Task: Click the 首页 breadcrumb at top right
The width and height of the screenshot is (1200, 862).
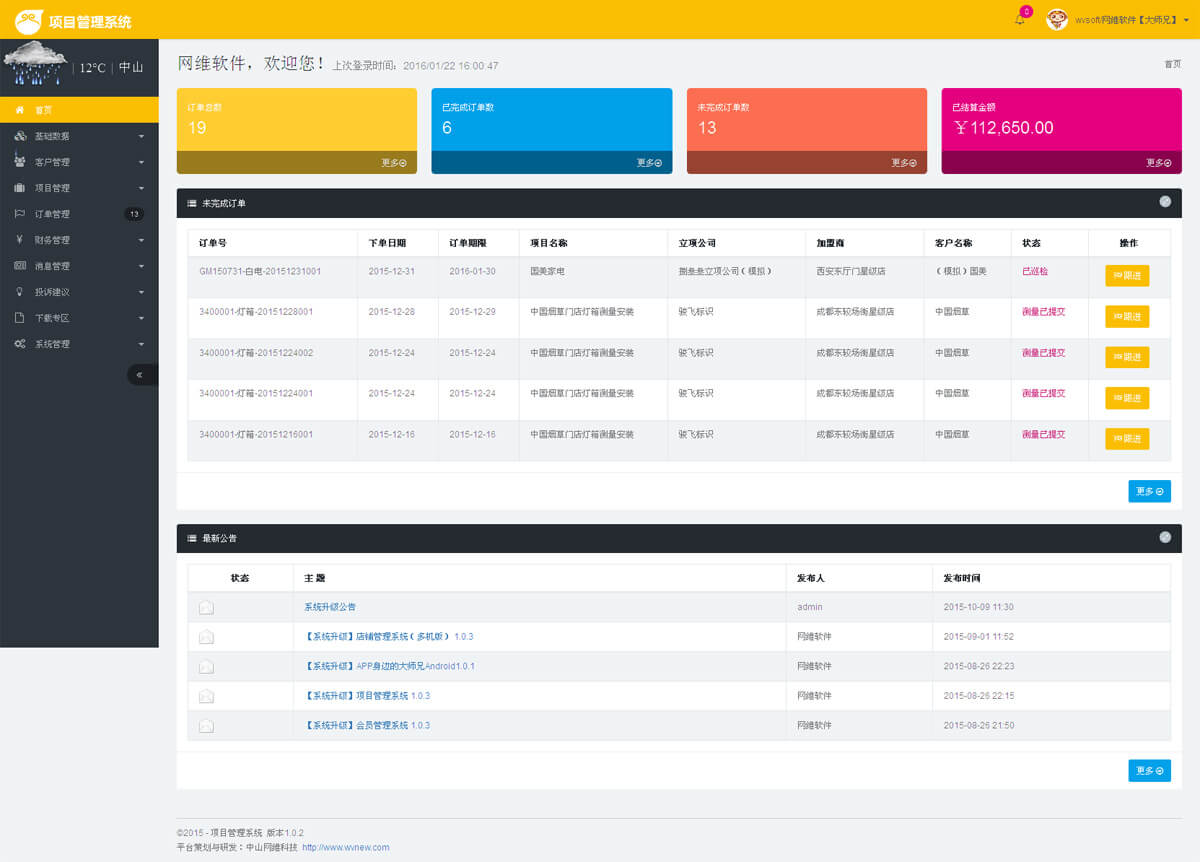Action: 1172,64
